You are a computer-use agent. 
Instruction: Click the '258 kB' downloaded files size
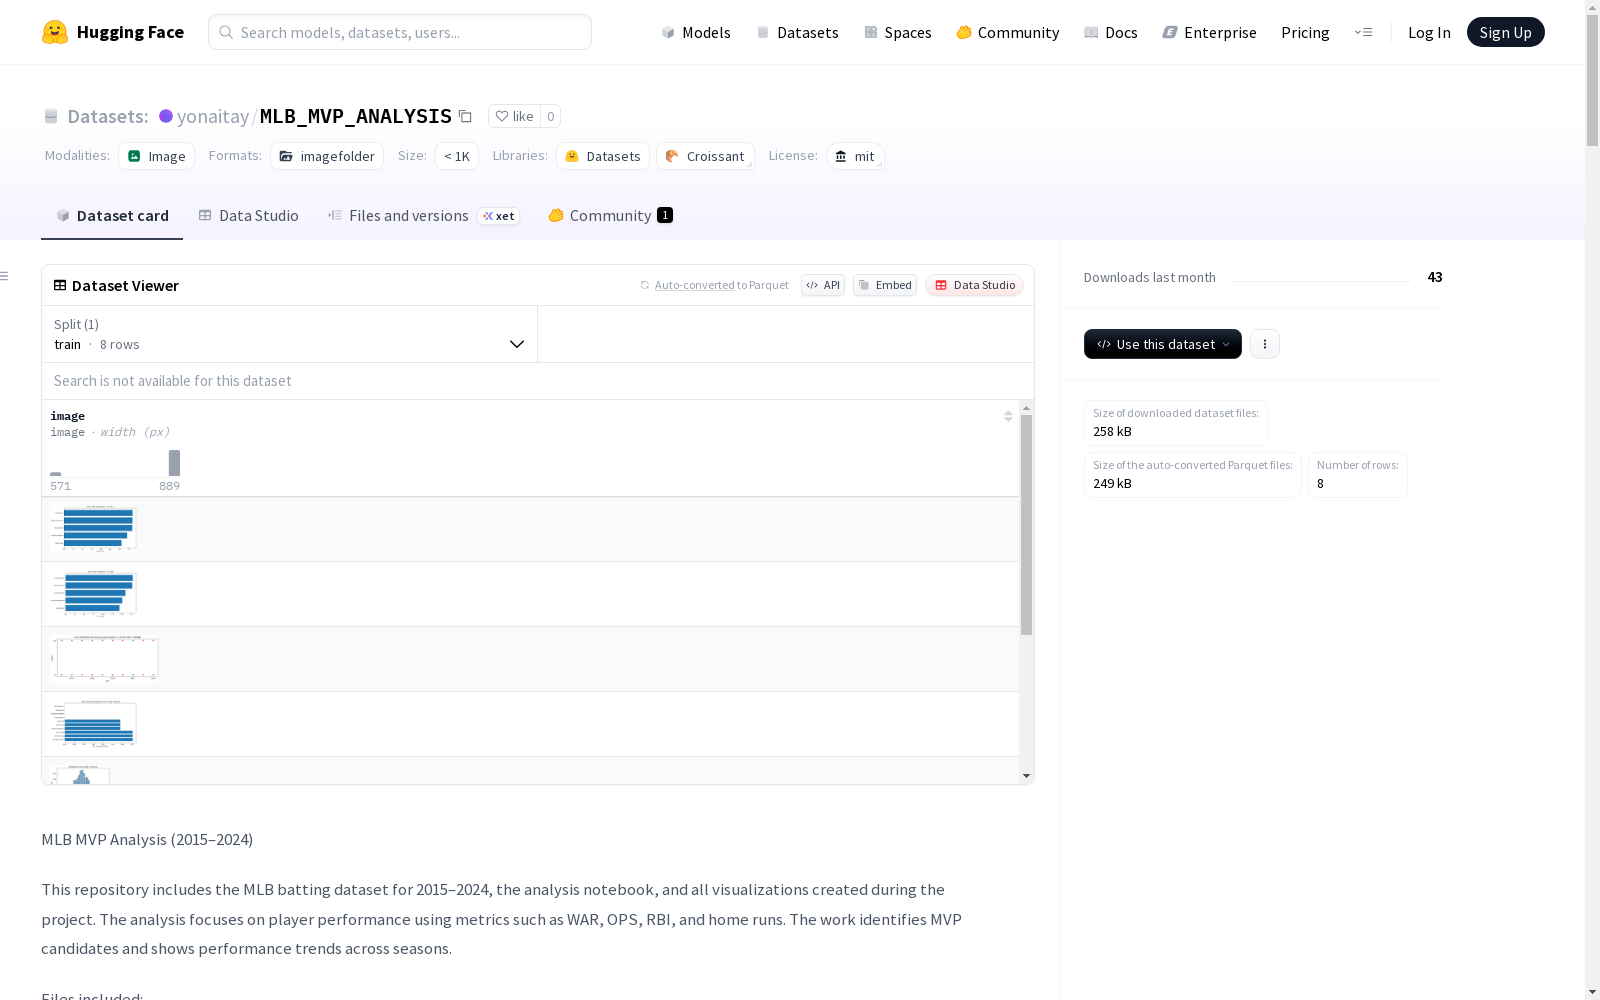pos(1112,432)
